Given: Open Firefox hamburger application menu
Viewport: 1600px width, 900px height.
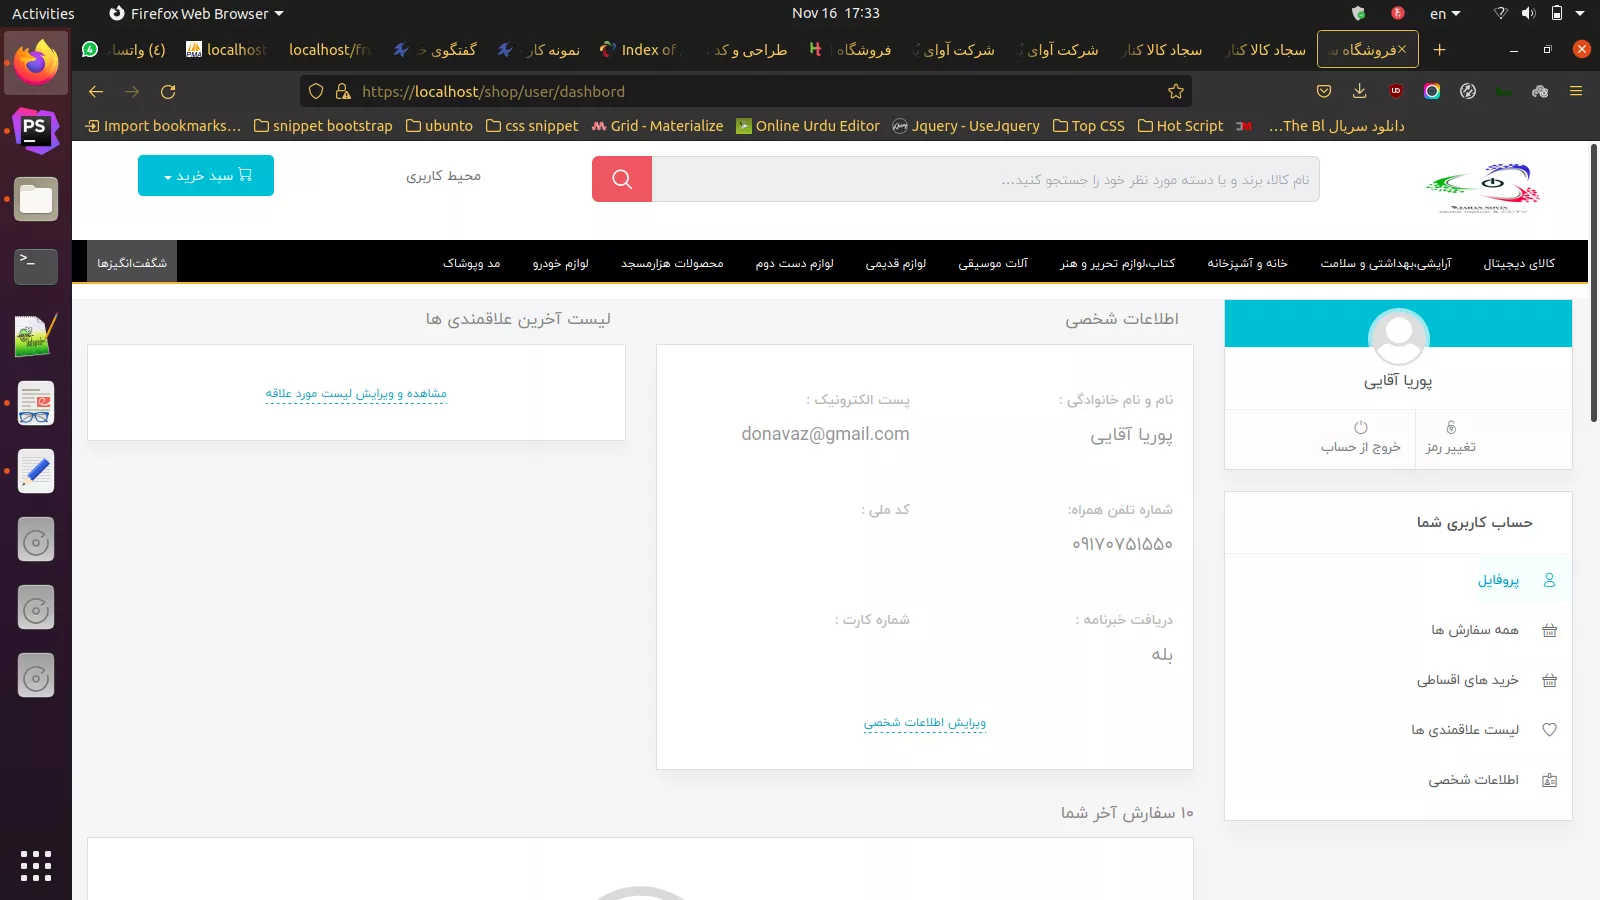Looking at the screenshot, I should 1576,91.
